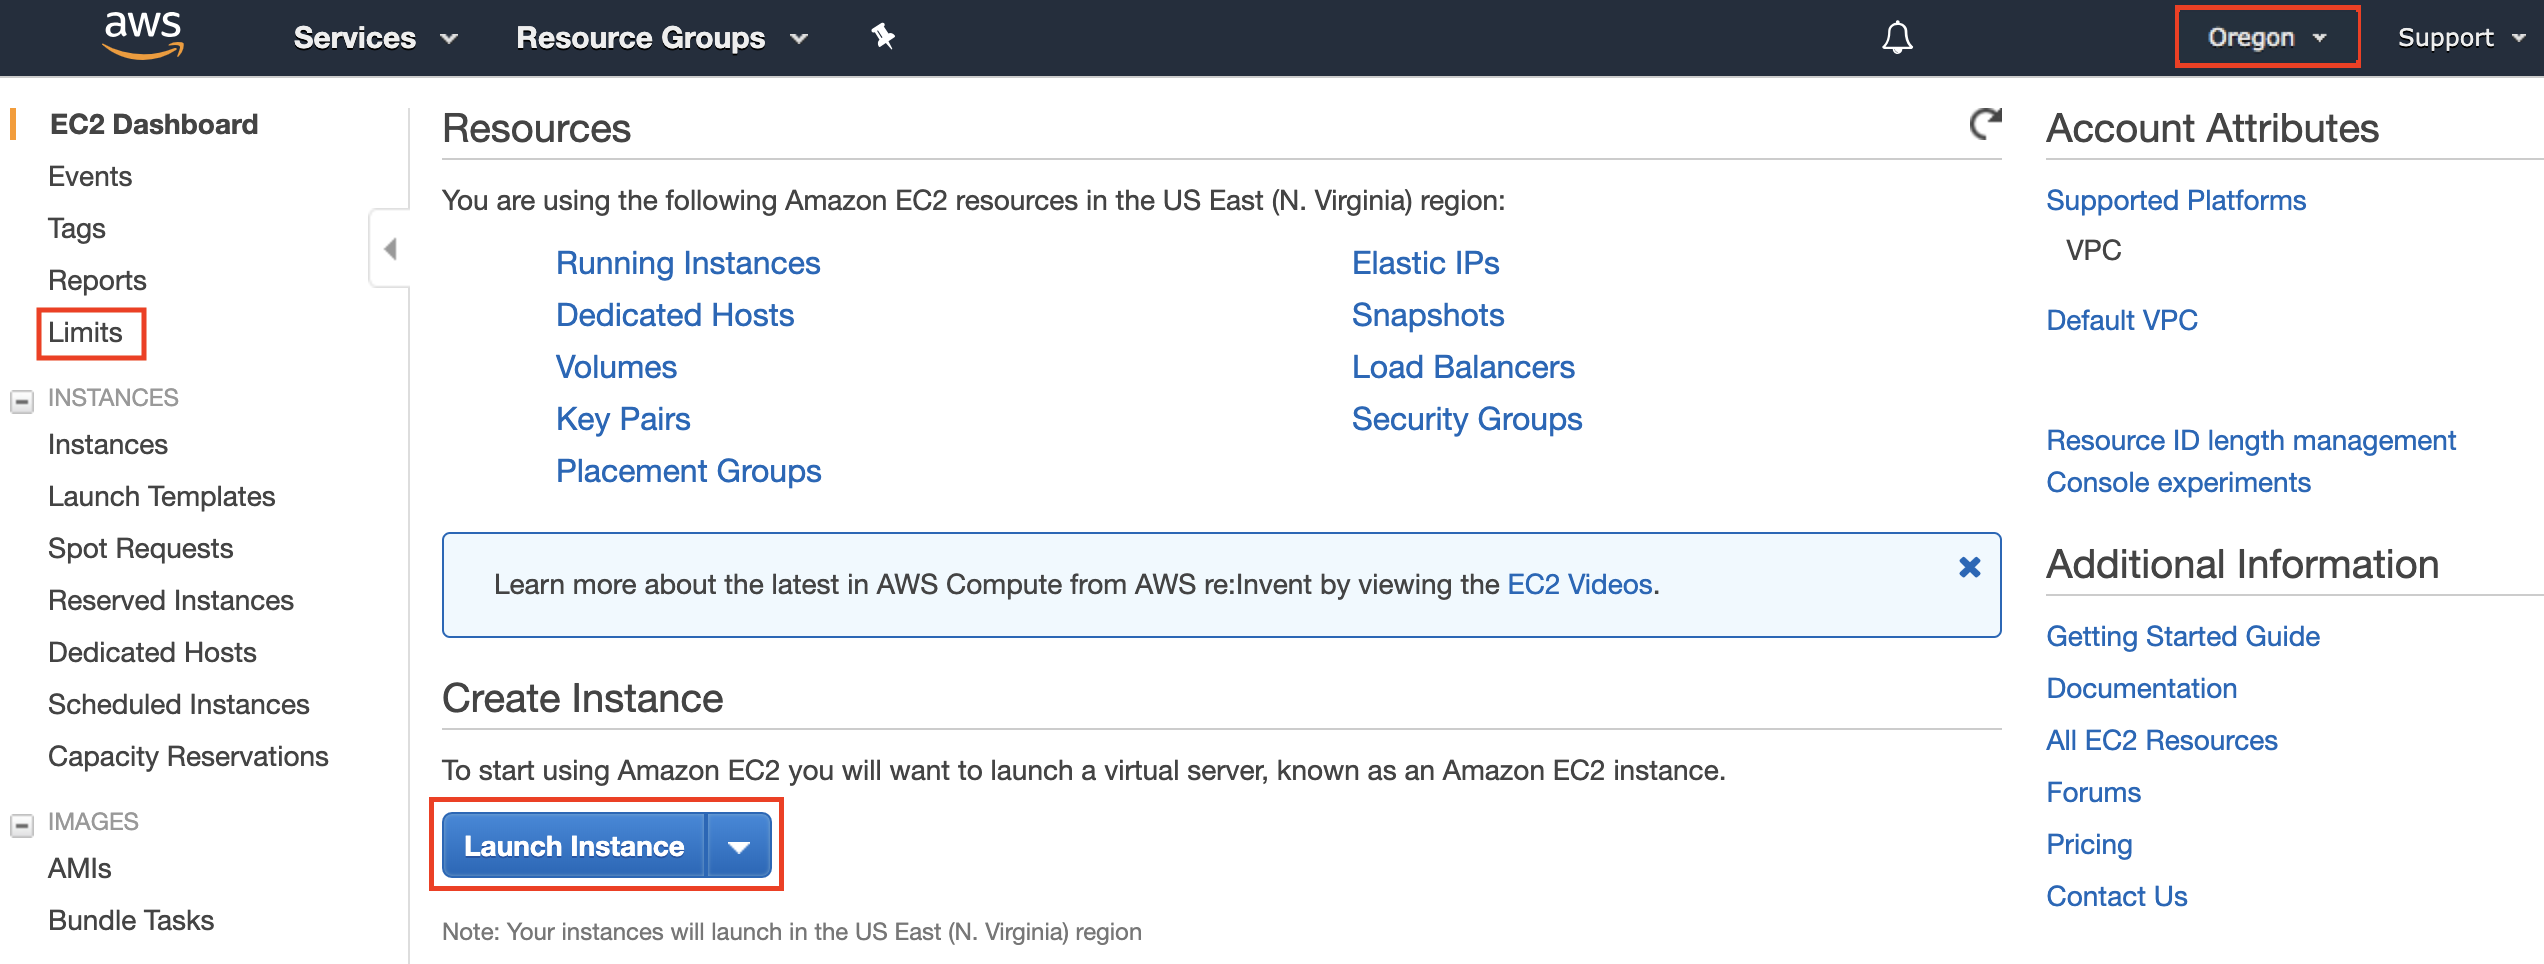Open the Getting Started Guide link
This screenshot has width=2544, height=964.
tap(2182, 636)
